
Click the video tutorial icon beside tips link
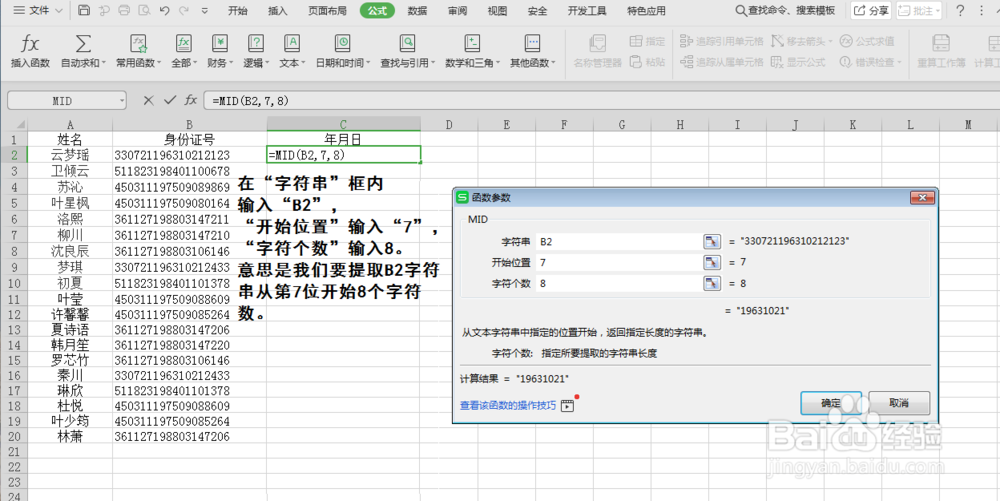click(x=568, y=405)
